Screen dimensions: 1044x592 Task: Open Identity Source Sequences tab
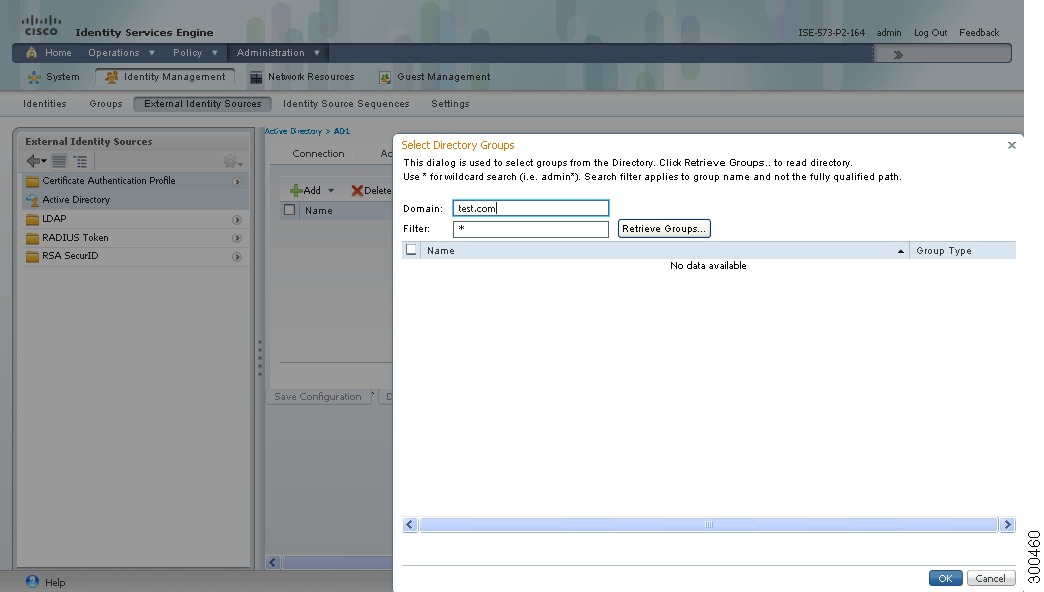coord(346,104)
